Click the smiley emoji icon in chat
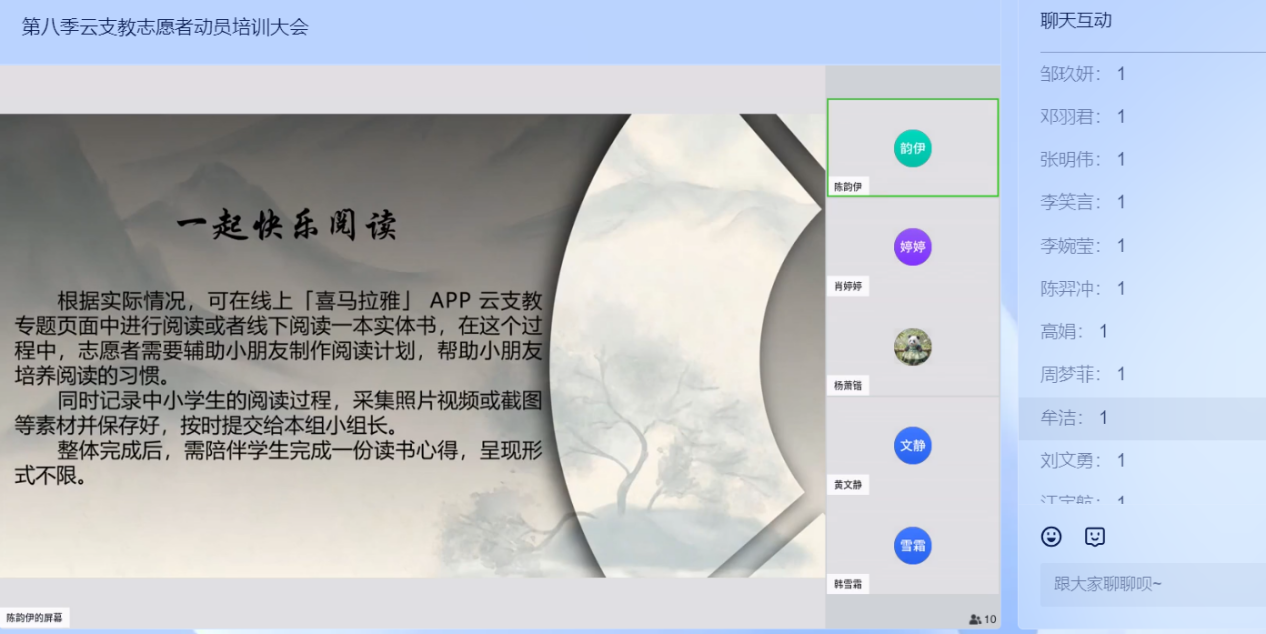This screenshot has width=1266, height=634. pos(1051,537)
